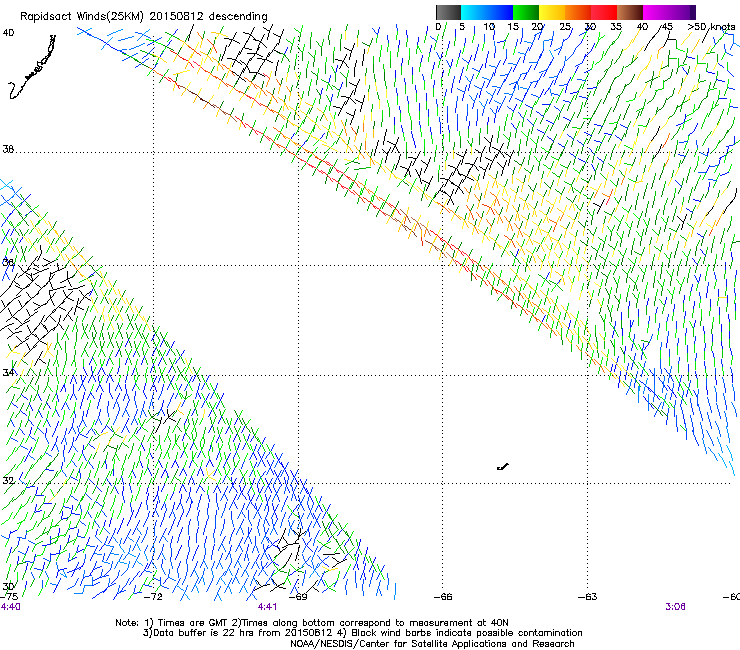
Task: Click the purple time stamp '4:40'
Action: pos(10,607)
